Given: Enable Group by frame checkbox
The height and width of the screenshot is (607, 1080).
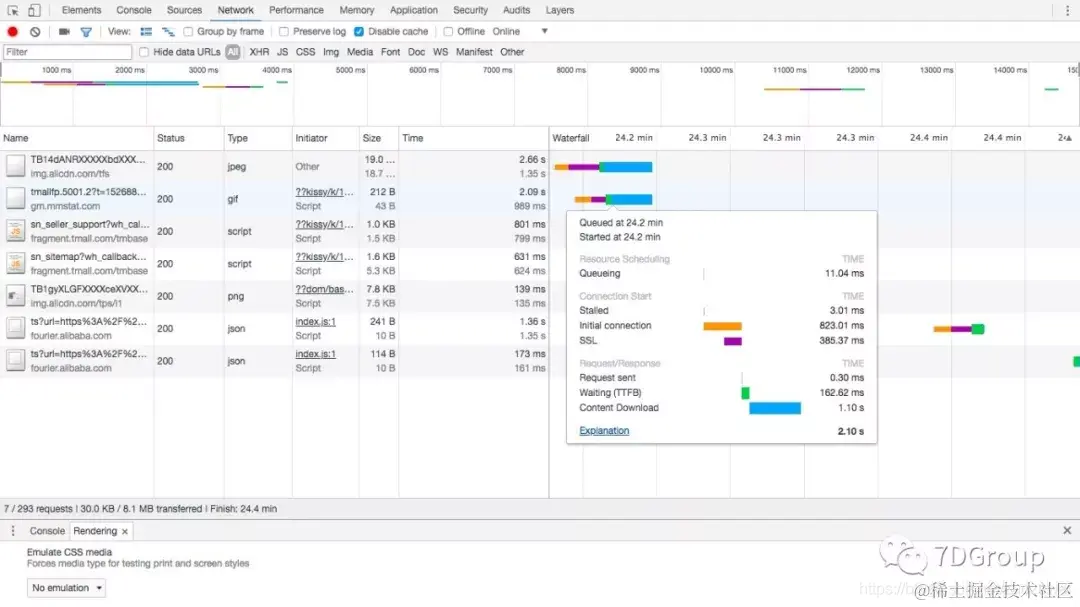Looking at the screenshot, I should point(188,32).
